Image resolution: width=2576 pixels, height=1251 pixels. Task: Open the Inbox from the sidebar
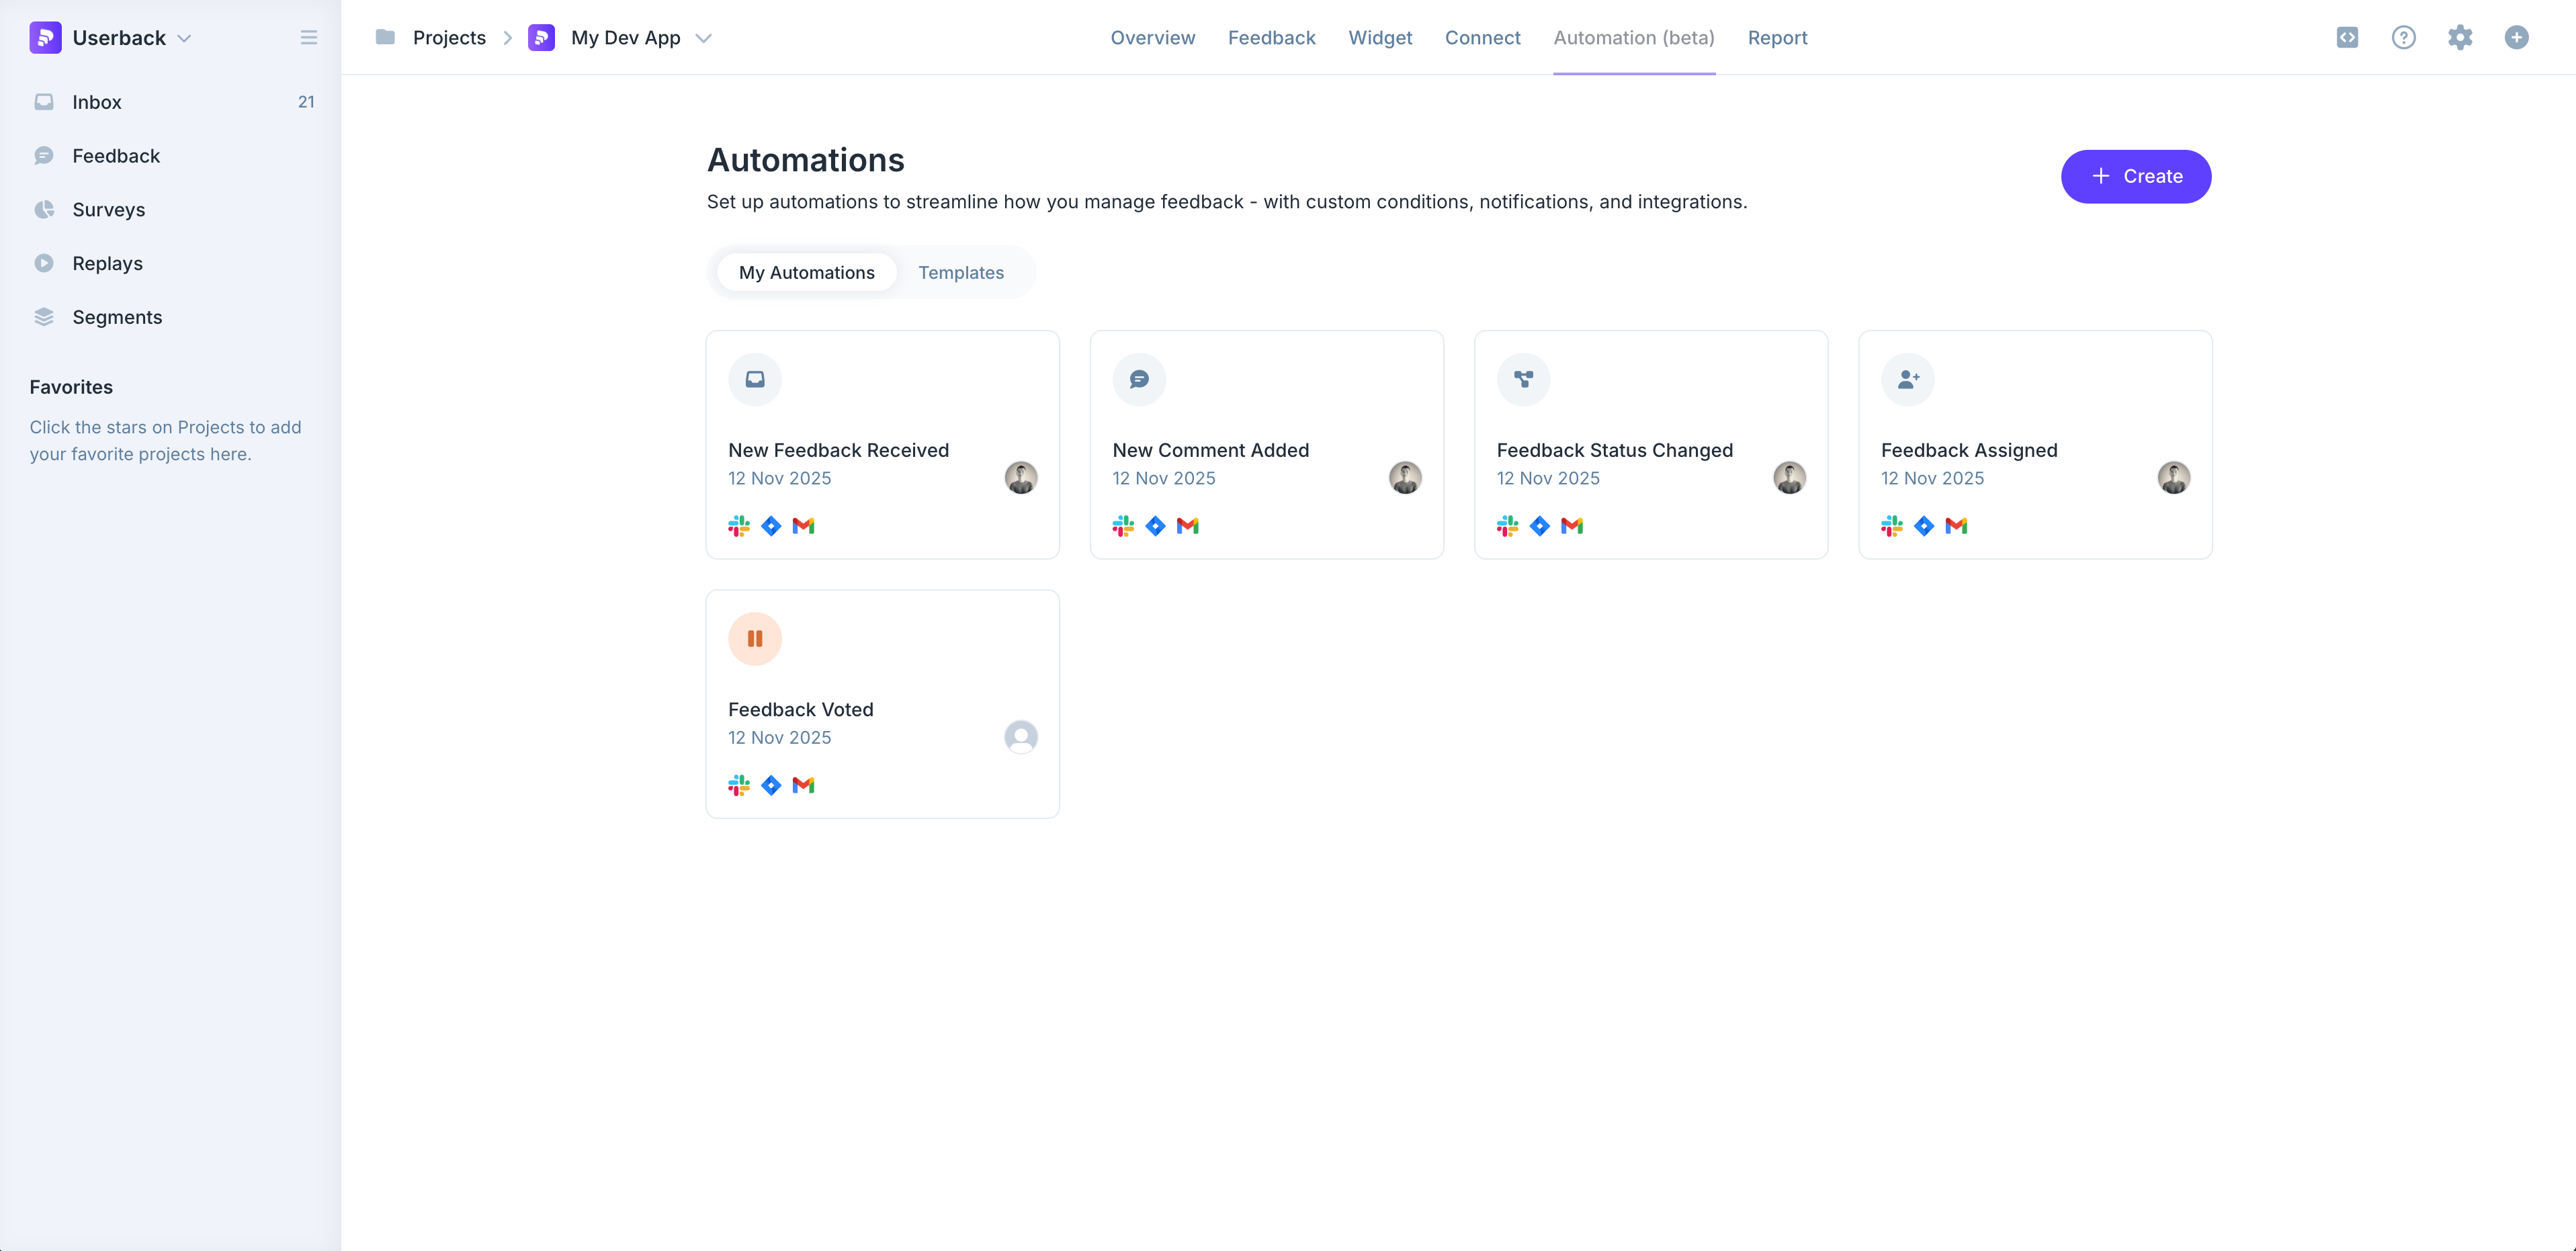pyautogui.click(x=171, y=102)
